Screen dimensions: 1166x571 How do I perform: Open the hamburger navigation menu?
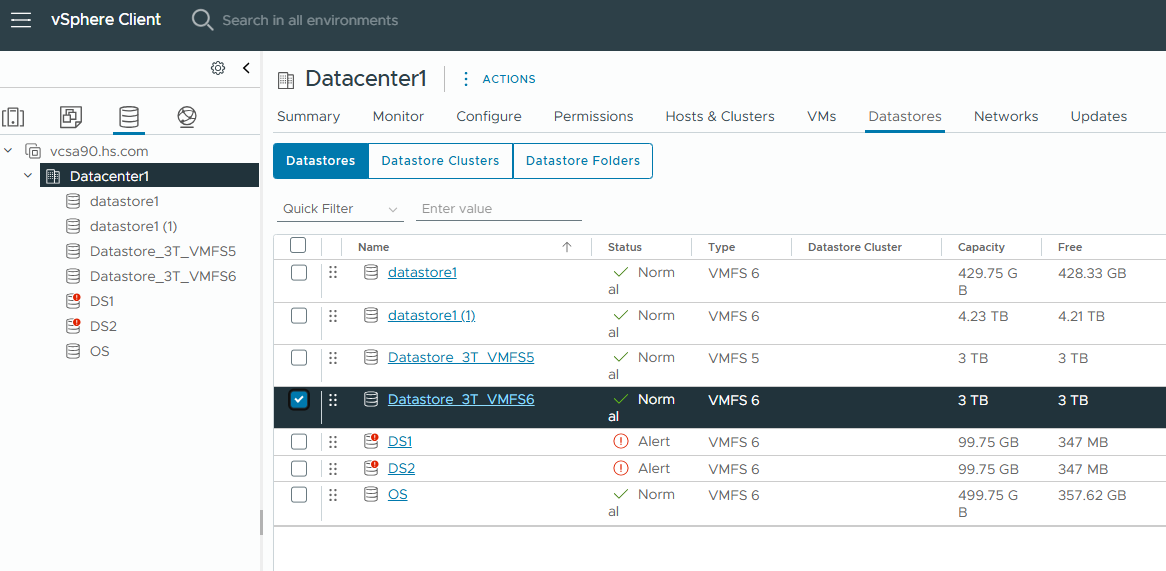(21, 20)
